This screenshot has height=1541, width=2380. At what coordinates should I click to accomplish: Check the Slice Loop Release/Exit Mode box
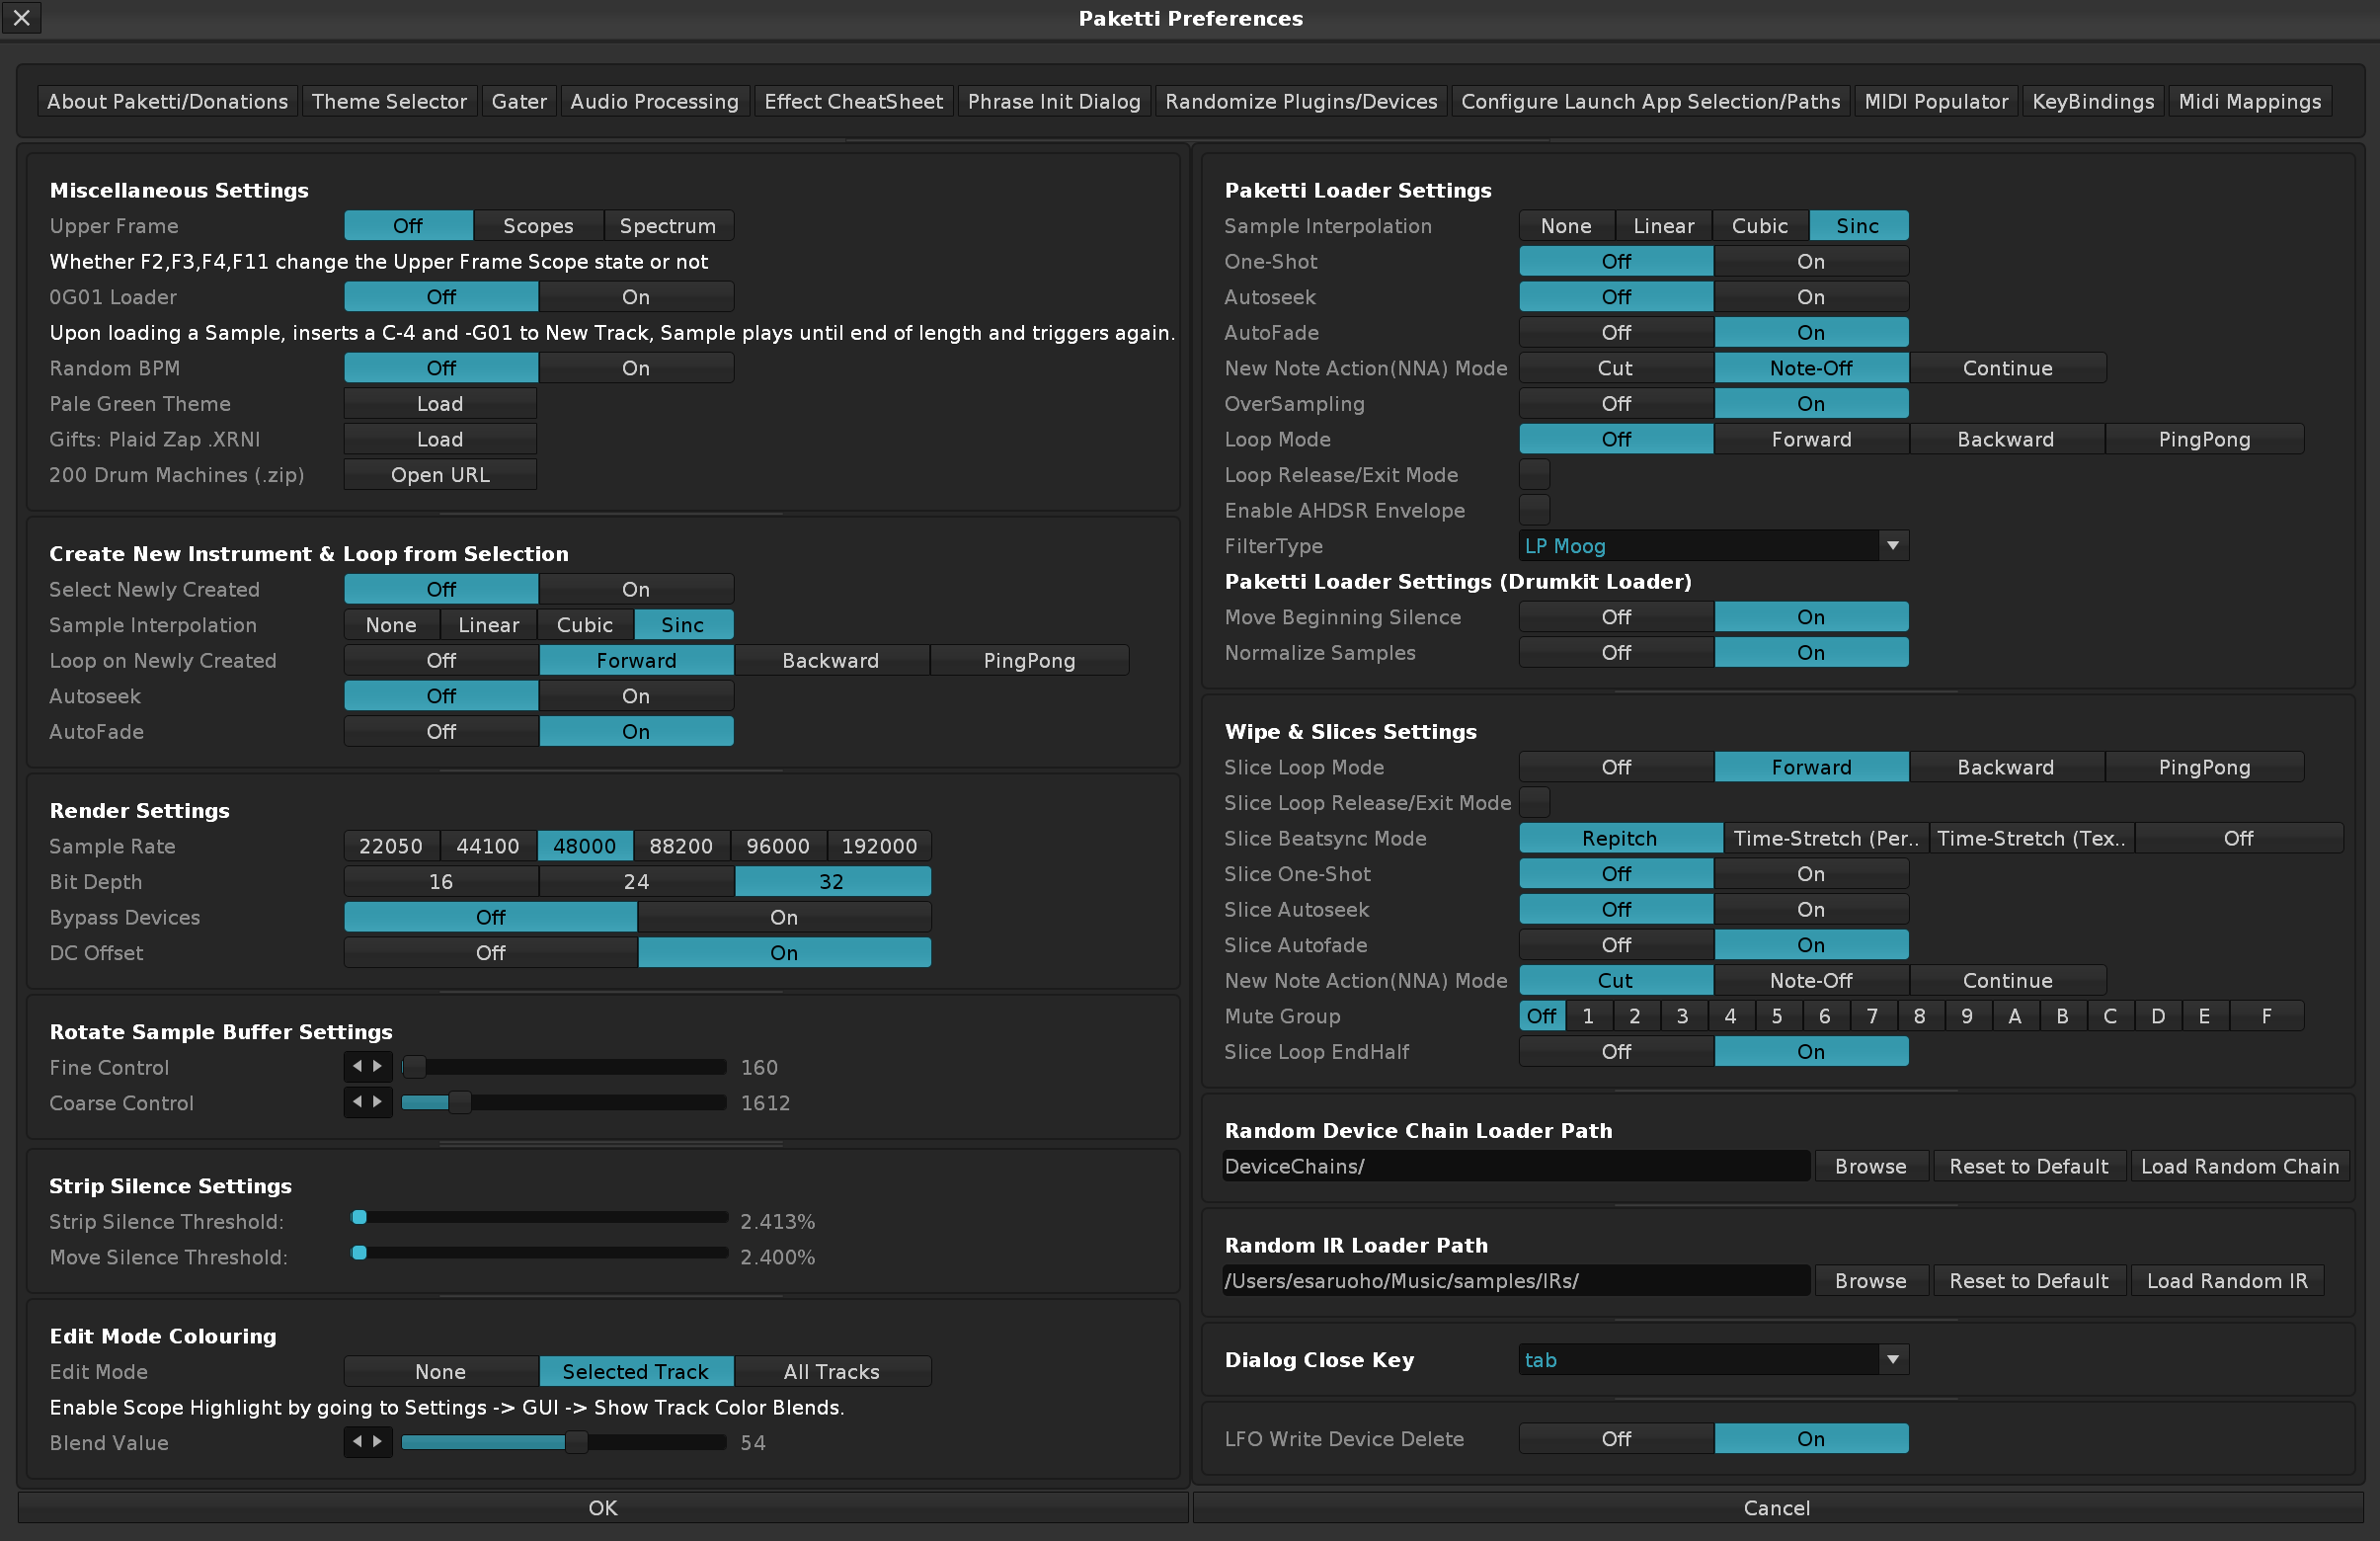1534,802
